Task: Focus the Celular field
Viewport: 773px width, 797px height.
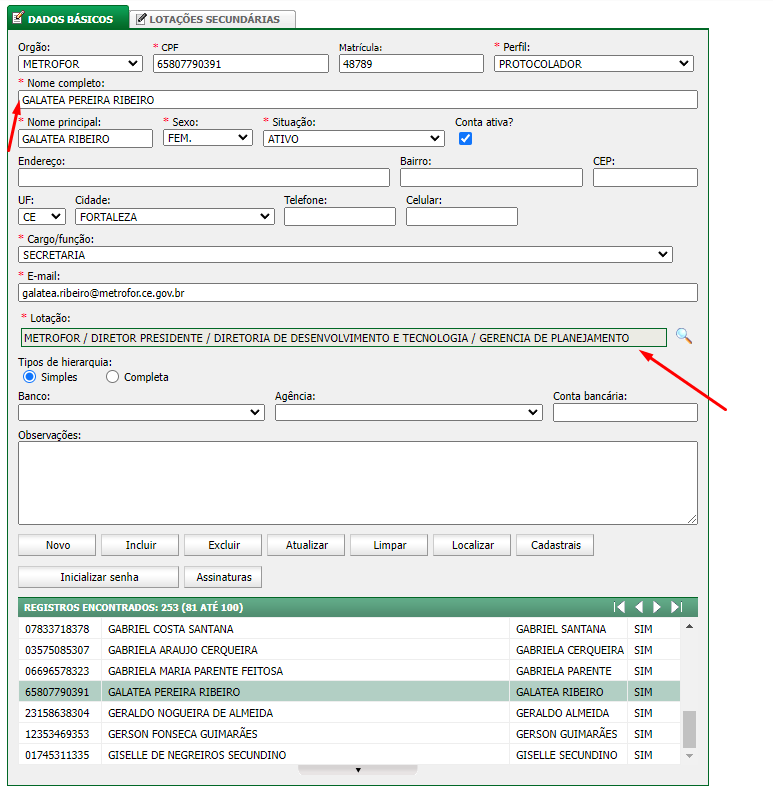Action: (x=461, y=217)
